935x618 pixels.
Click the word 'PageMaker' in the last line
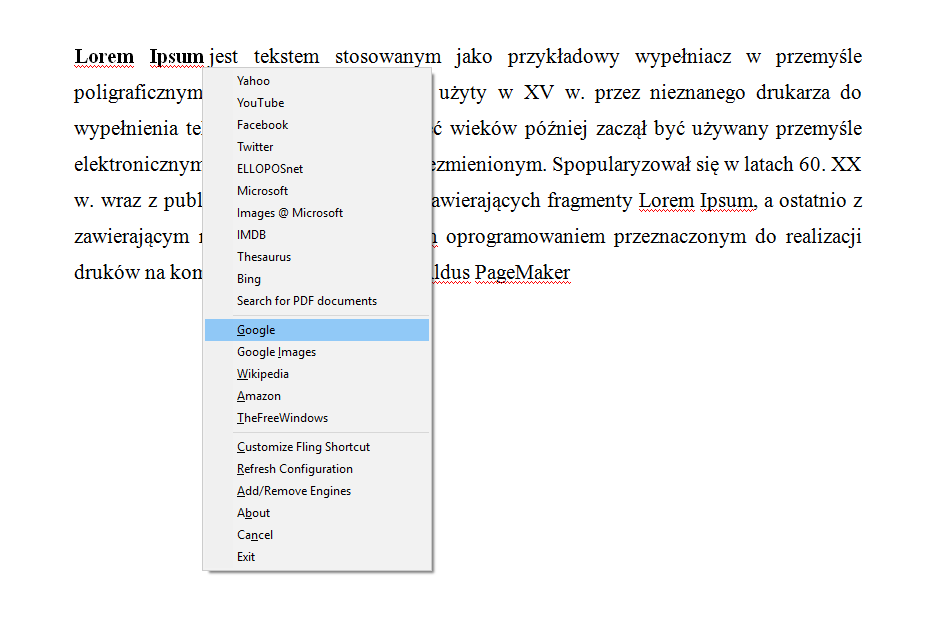coord(523,273)
